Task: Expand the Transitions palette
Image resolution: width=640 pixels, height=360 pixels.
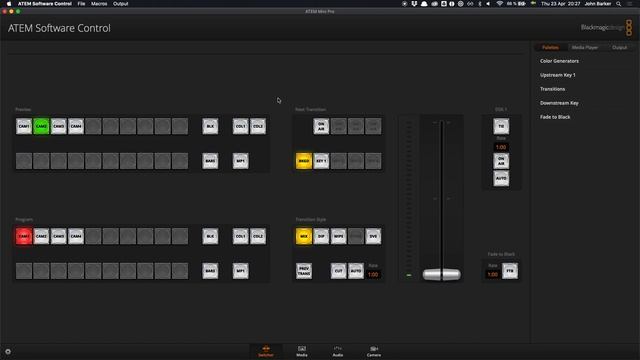Action: [552, 89]
